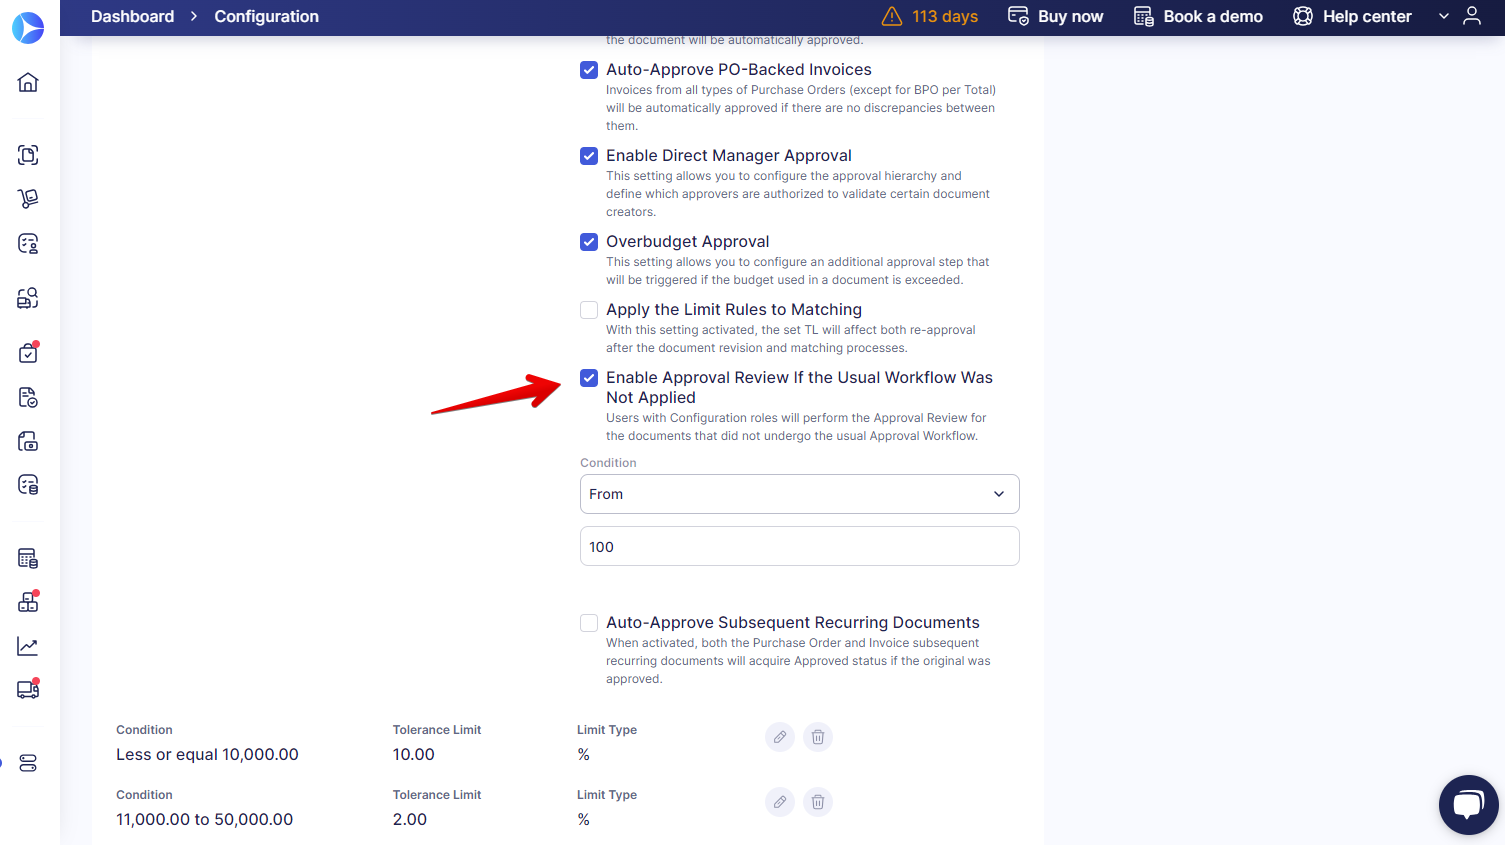Click Buy now in the header
Screen dimensions: 1505x845
click(x=1056, y=16)
